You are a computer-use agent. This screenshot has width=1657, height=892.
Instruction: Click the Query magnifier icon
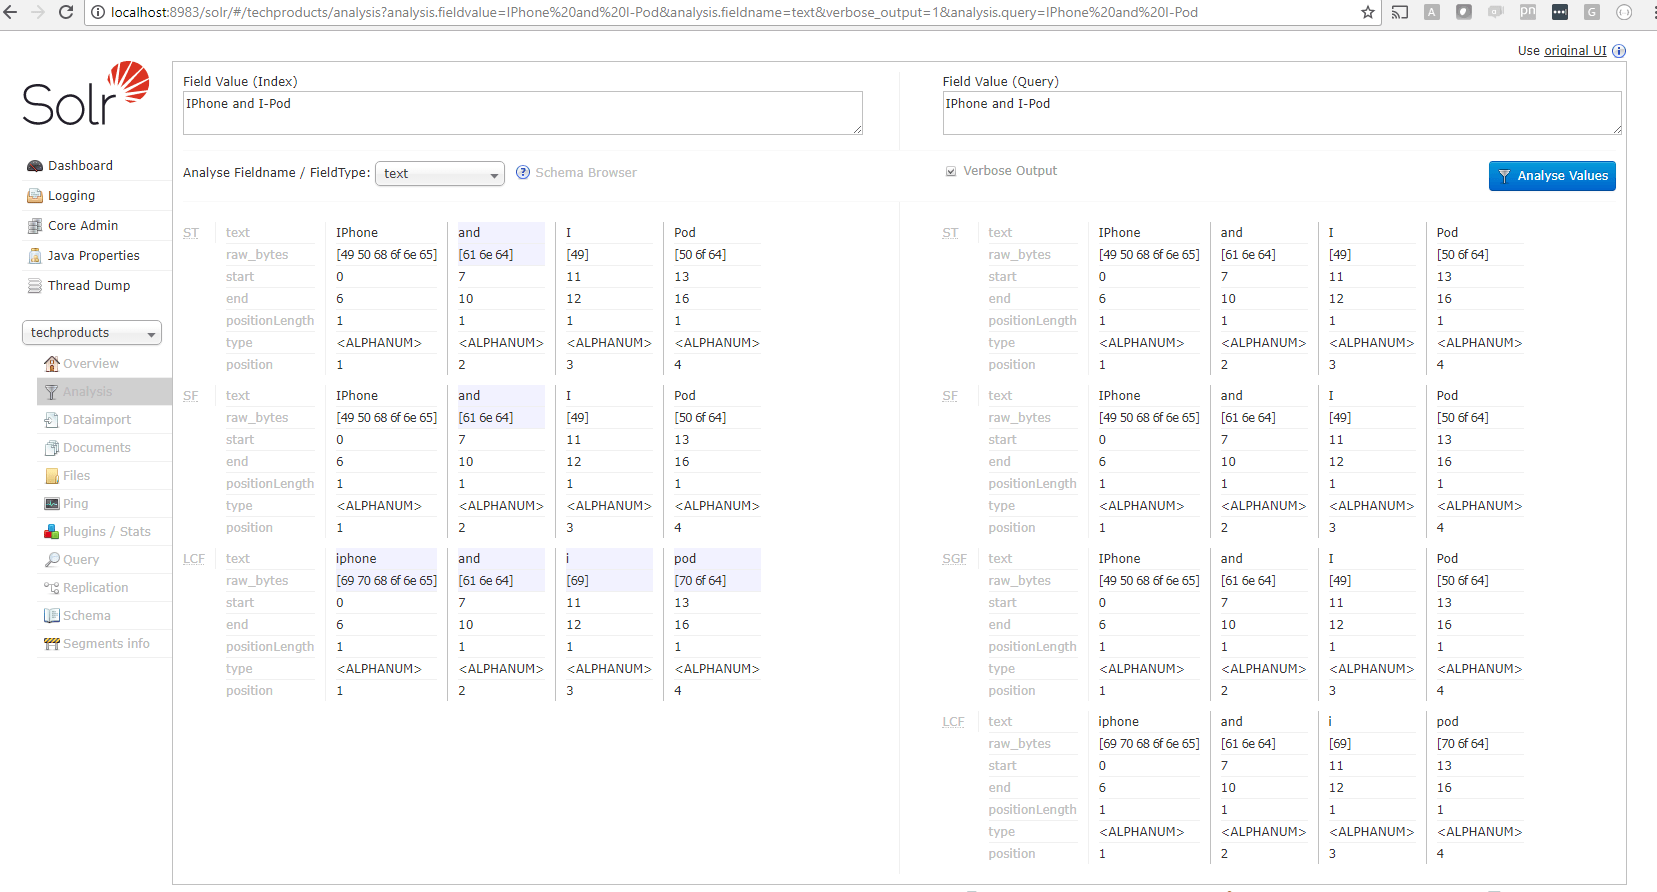pos(52,560)
